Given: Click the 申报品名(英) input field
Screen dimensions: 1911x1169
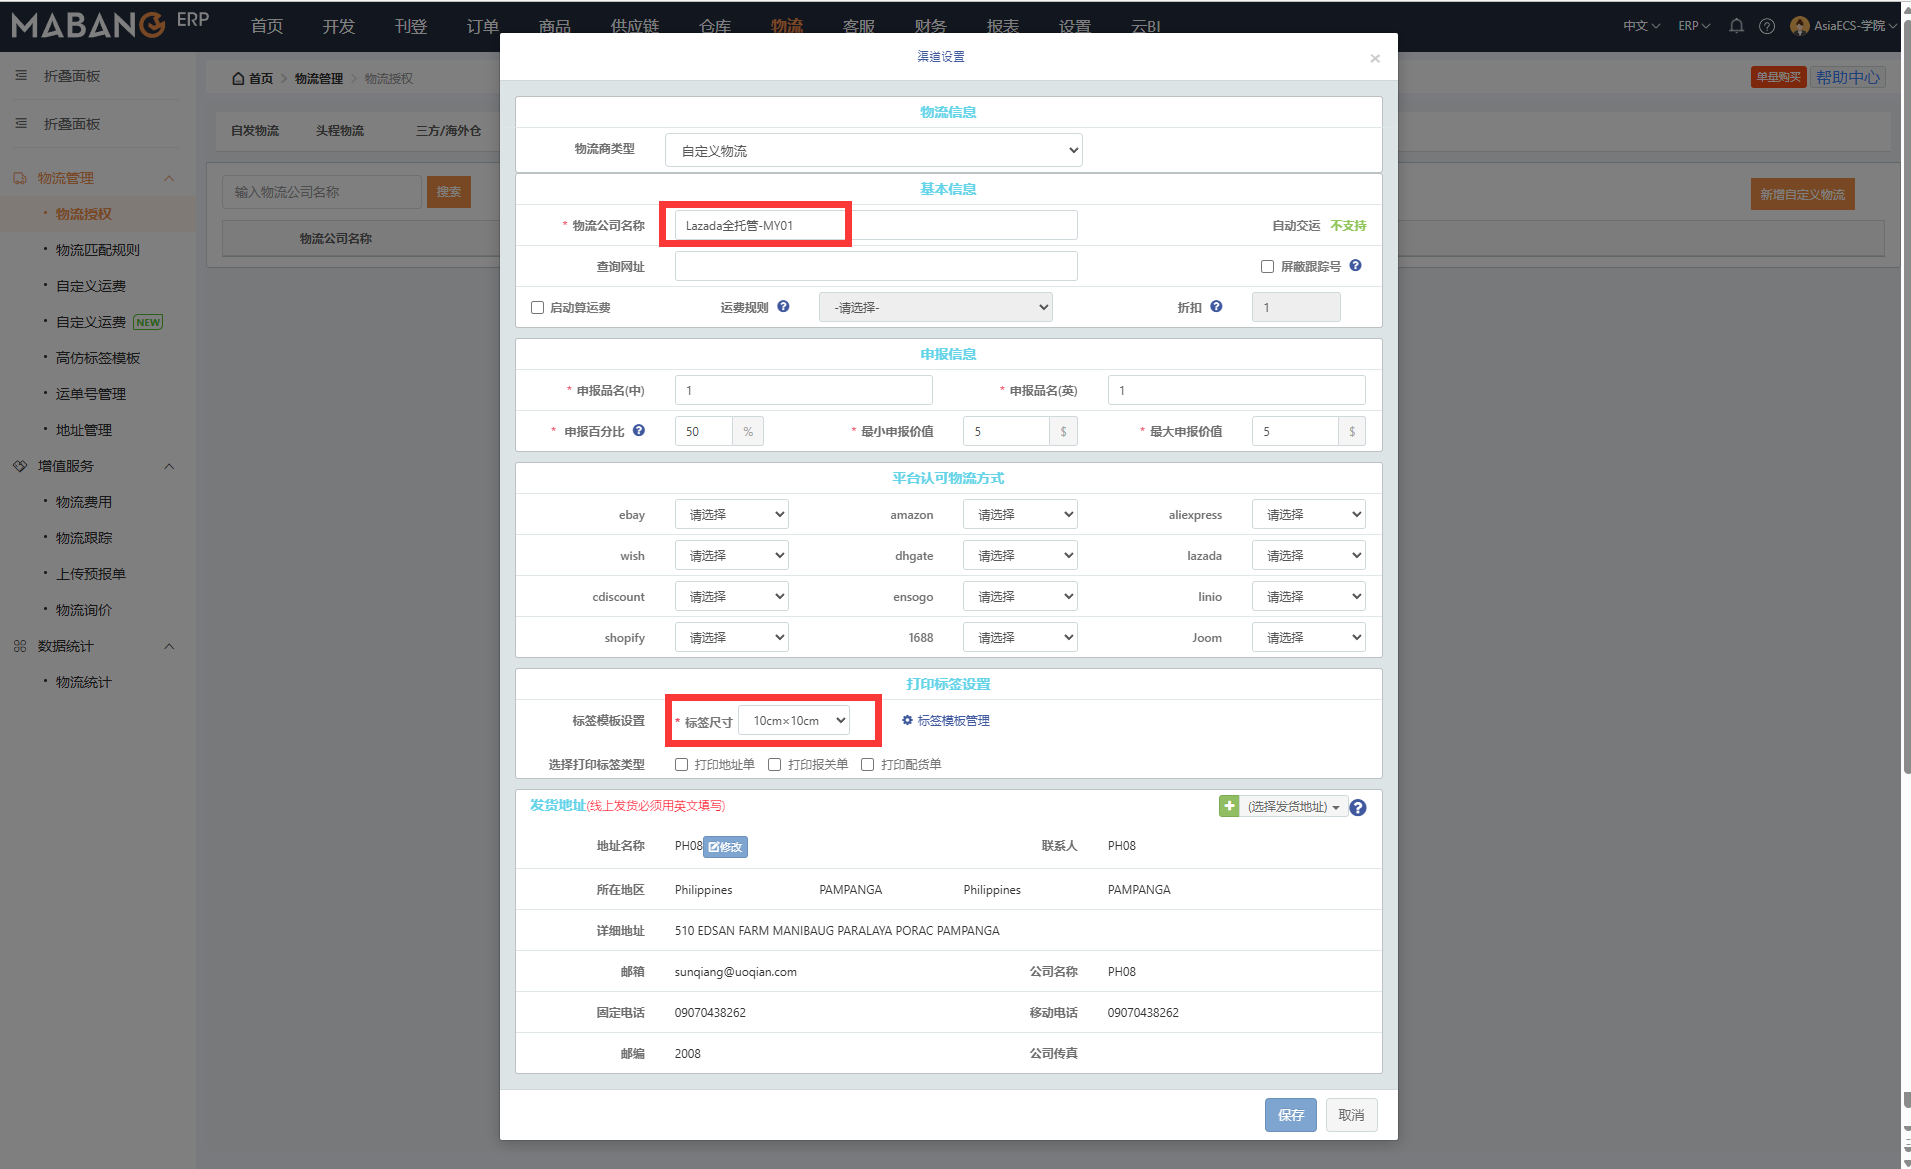Looking at the screenshot, I should click(1236, 390).
